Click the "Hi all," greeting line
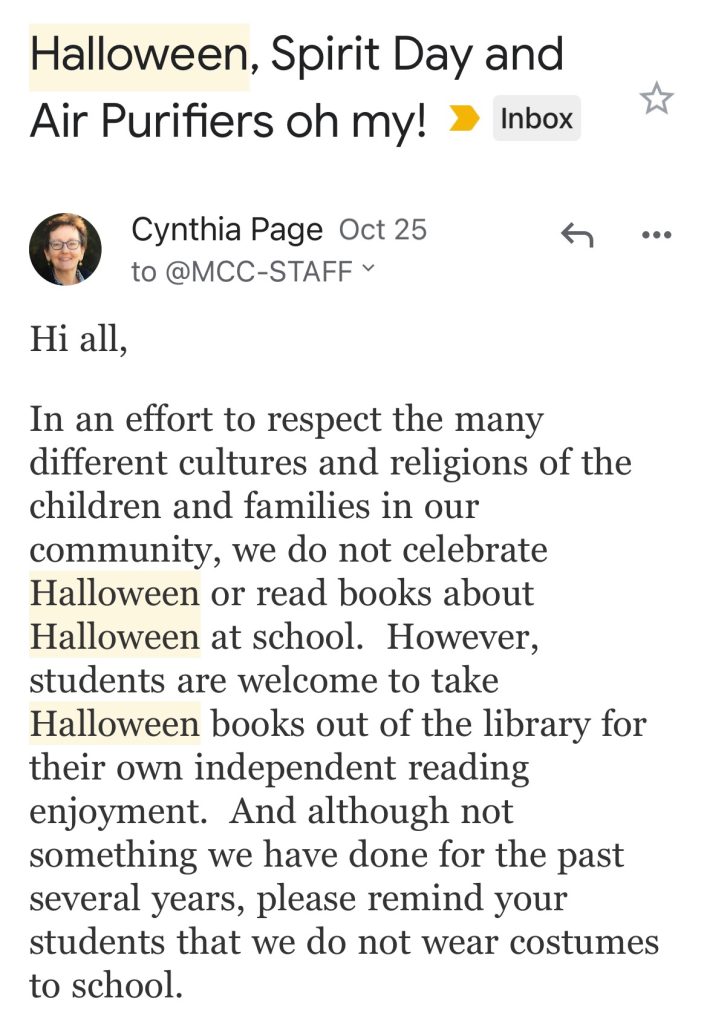The image size is (707, 1024). tap(78, 340)
